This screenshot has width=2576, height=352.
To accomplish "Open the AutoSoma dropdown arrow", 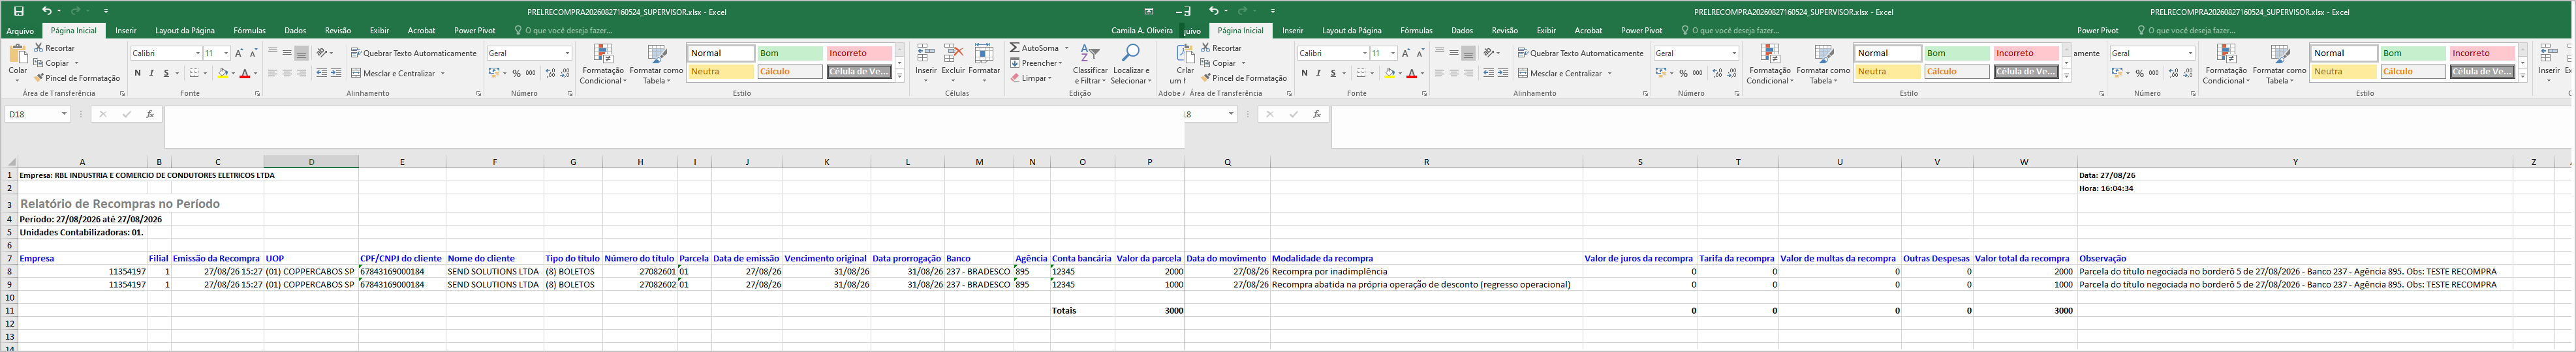I will click(1066, 48).
